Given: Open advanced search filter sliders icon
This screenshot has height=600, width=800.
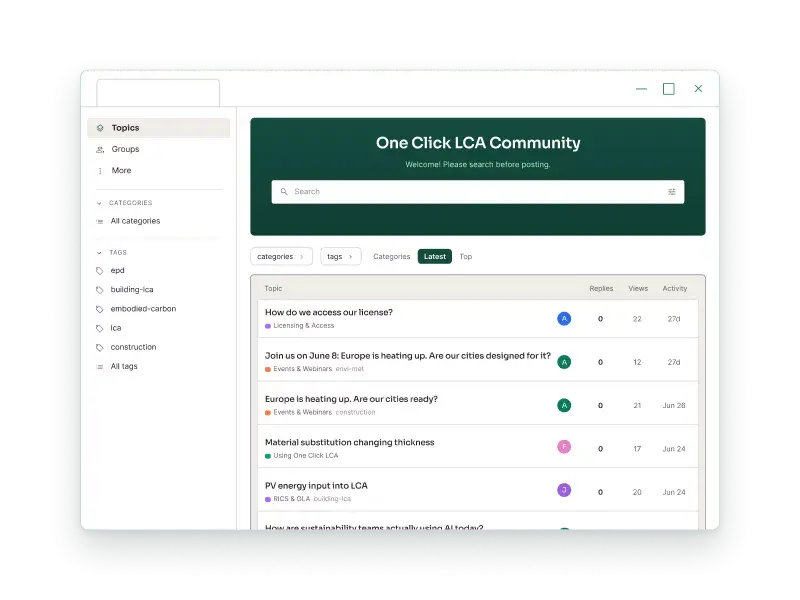Looking at the screenshot, I should point(671,192).
